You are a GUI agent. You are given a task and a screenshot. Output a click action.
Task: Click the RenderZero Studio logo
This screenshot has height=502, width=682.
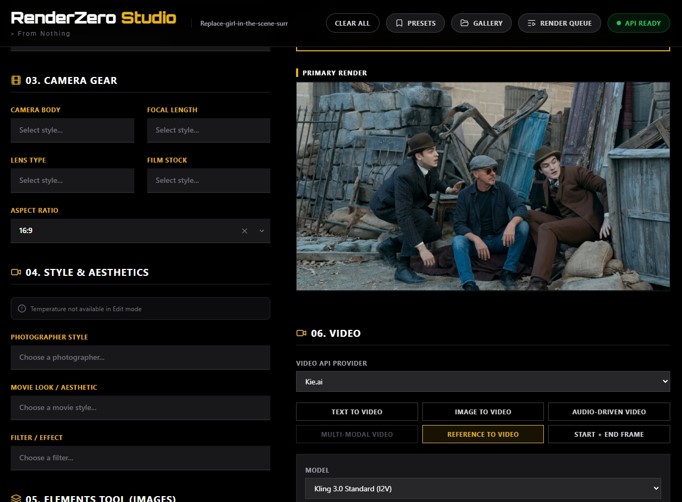94,18
